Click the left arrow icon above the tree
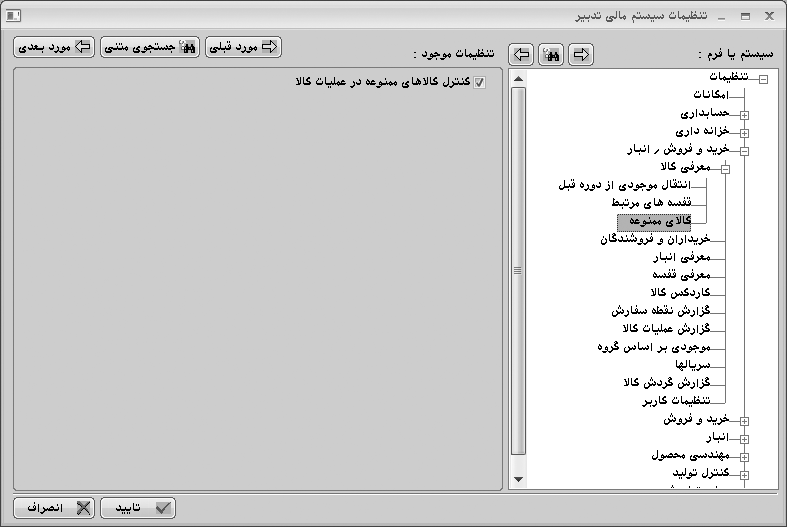 521,54
